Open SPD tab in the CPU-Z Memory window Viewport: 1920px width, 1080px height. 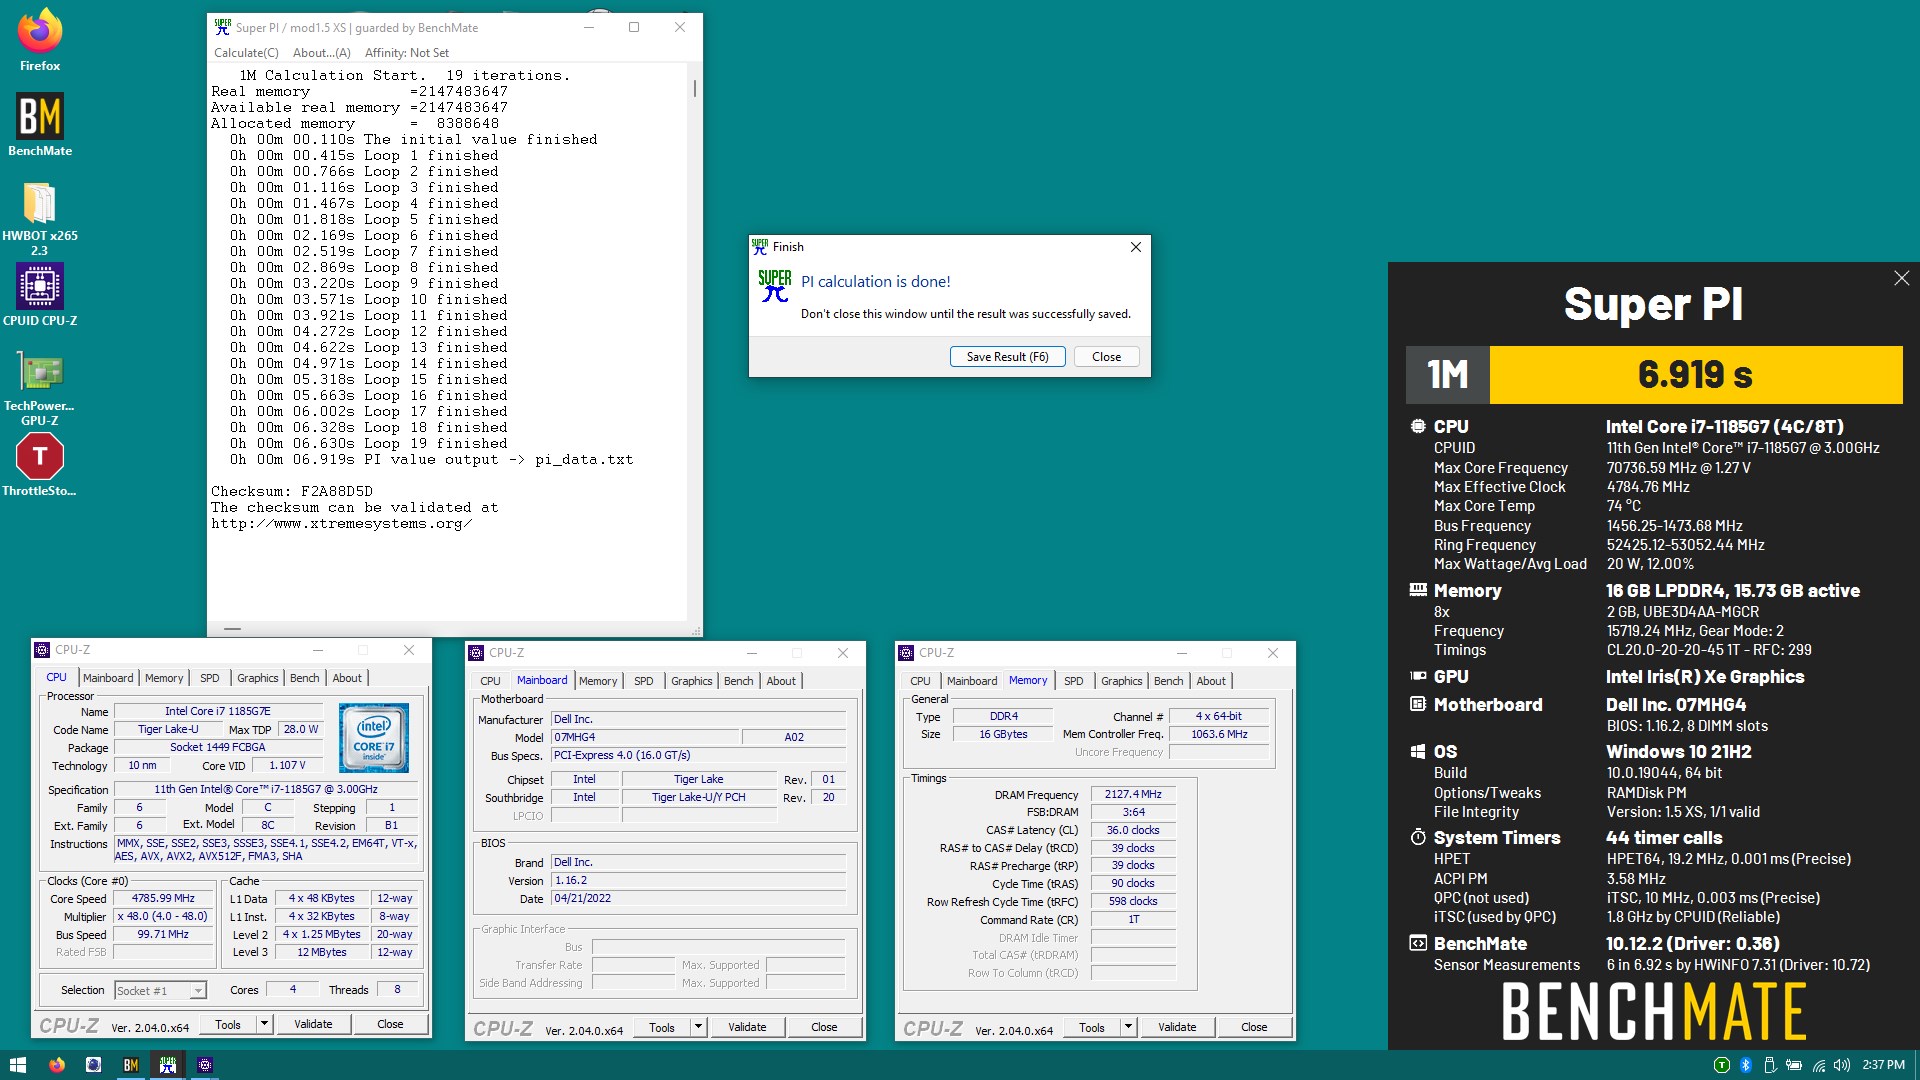pos(1074,681)
